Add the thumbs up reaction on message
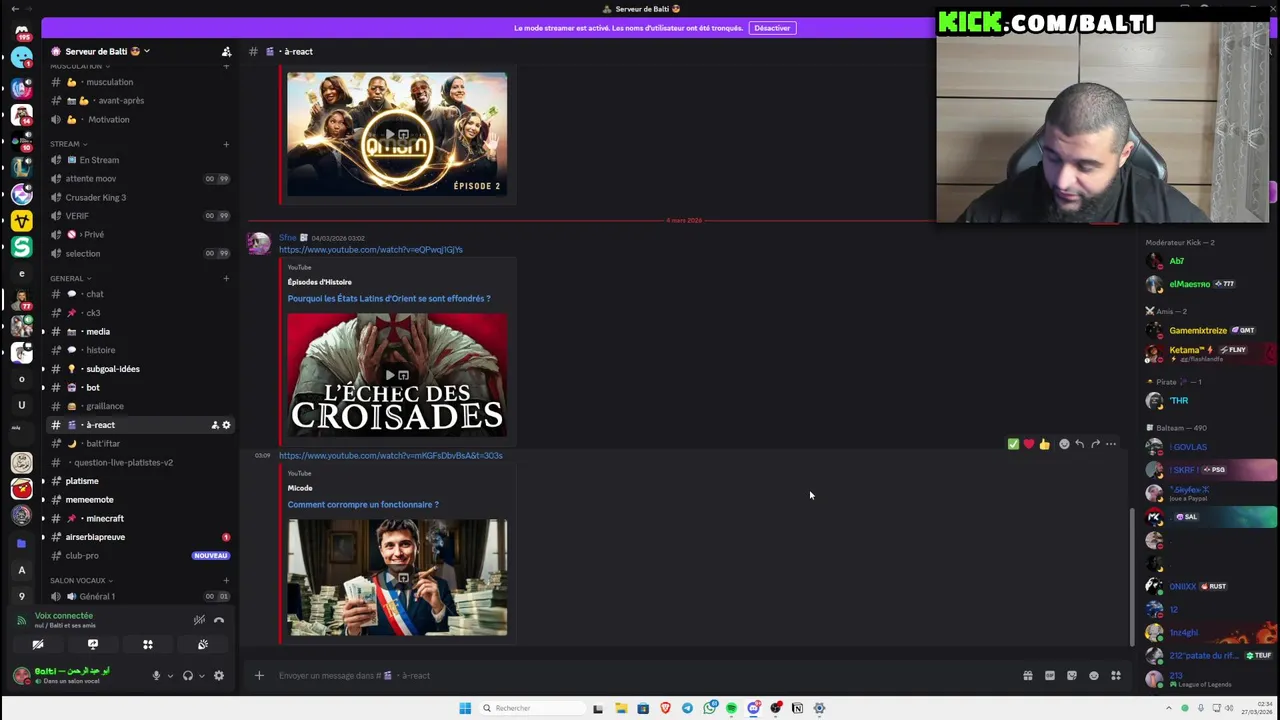The height and width of the screenshot is (720, 1280). 1044,444
